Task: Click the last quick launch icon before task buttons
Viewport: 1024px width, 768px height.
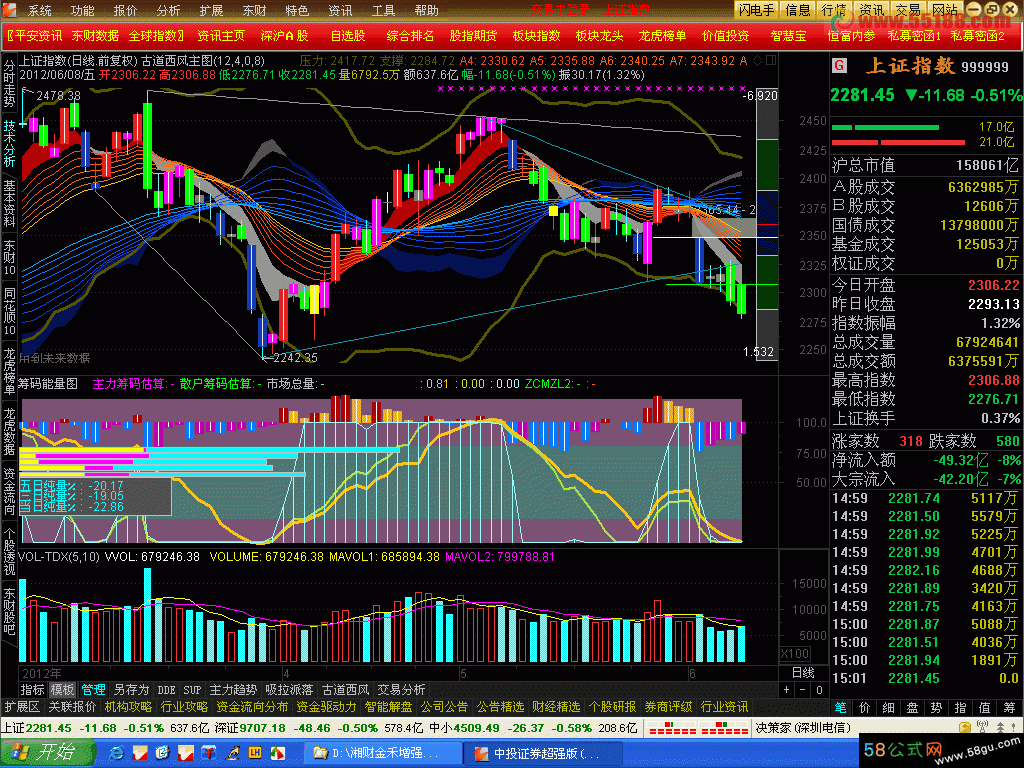Action: [x=278, y=753]
